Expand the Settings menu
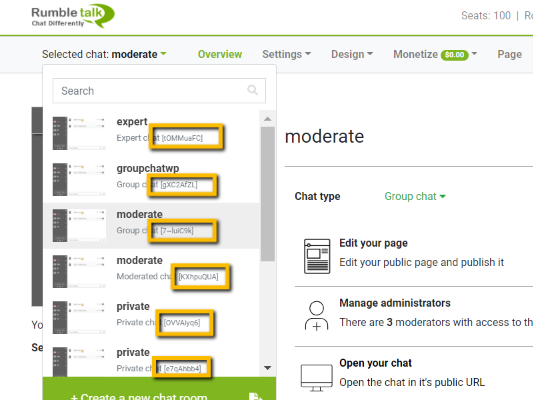This screenshot has width=533, height=400. tap(286, 54)
